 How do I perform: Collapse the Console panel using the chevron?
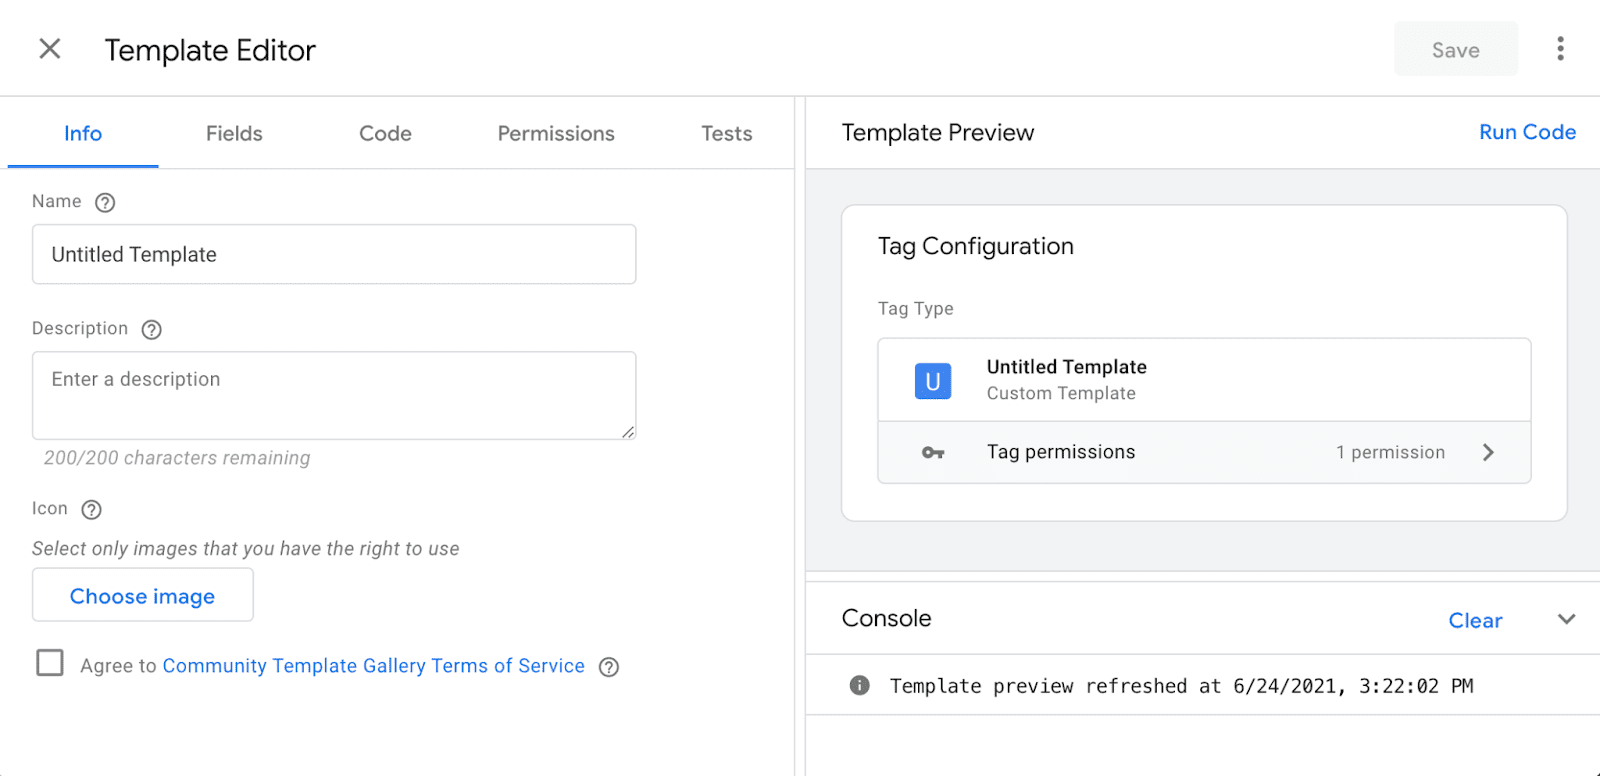point(1566,619)
